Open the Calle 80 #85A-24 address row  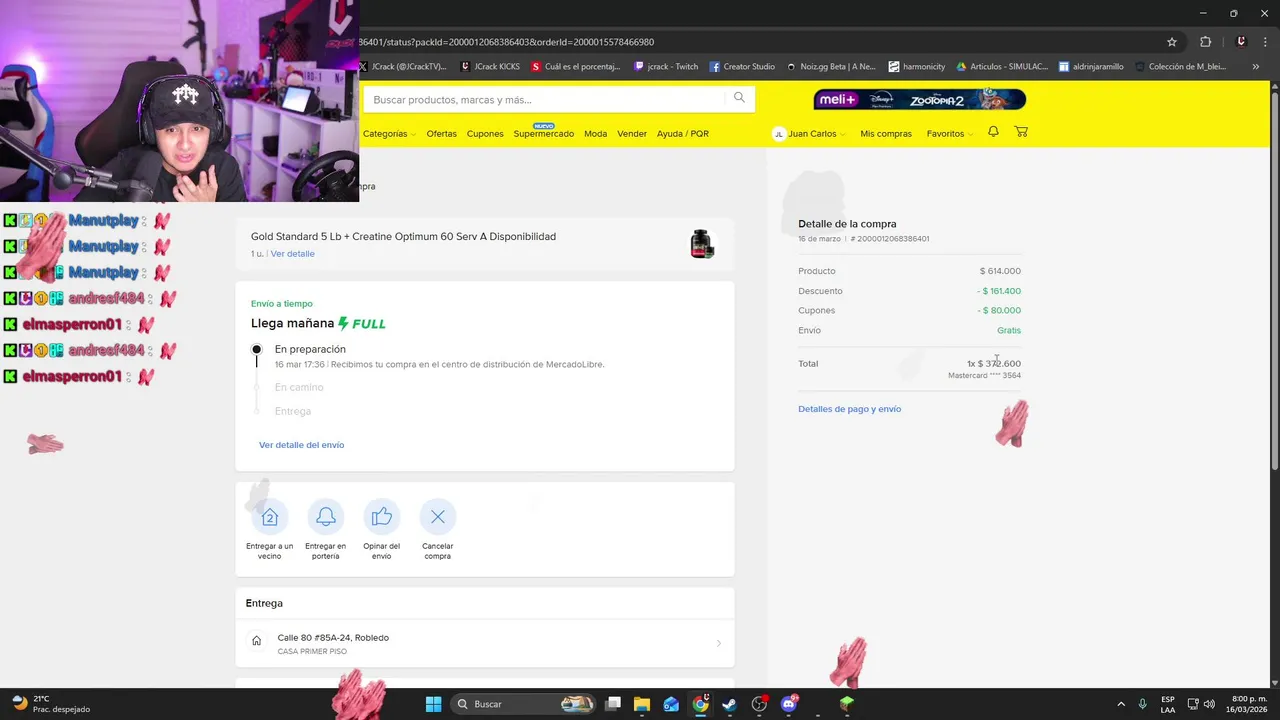(x=485, y=643)
